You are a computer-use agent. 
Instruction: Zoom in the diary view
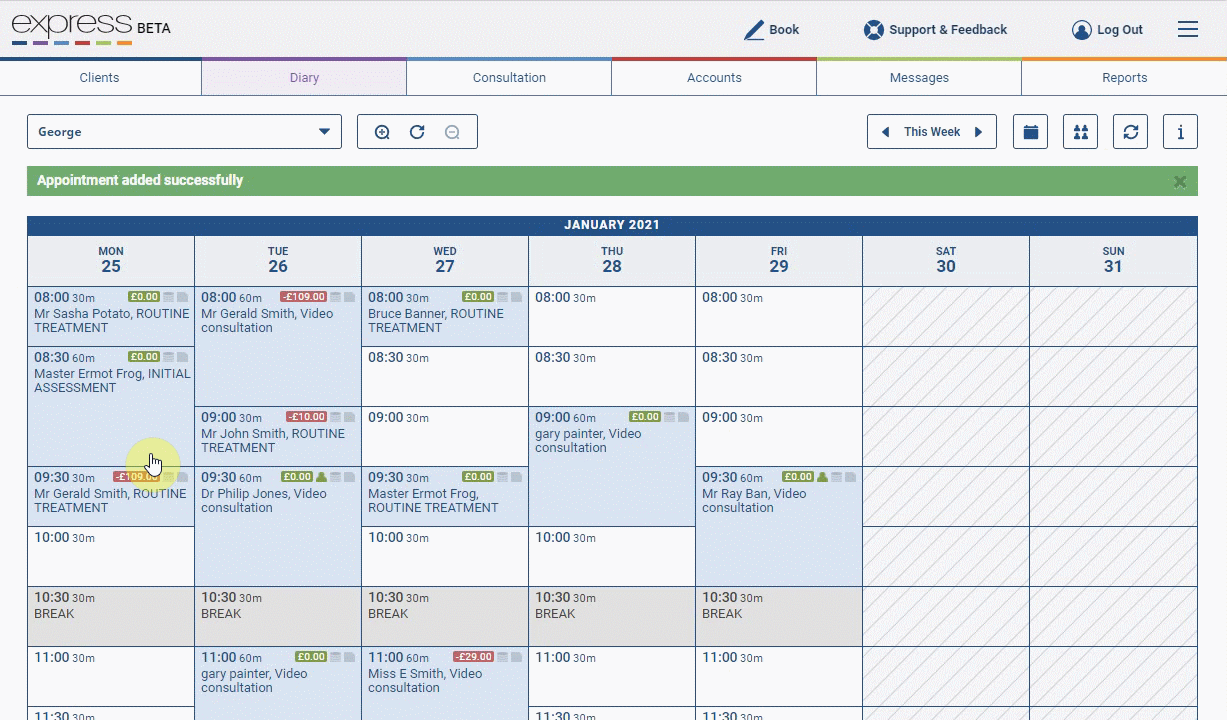382,132
